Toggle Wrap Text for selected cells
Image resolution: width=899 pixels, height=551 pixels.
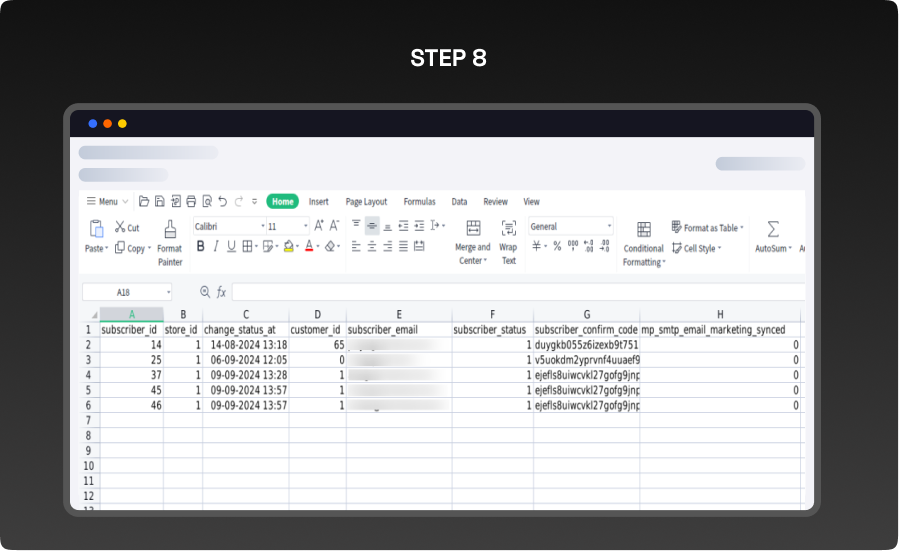tap(508, 229)
